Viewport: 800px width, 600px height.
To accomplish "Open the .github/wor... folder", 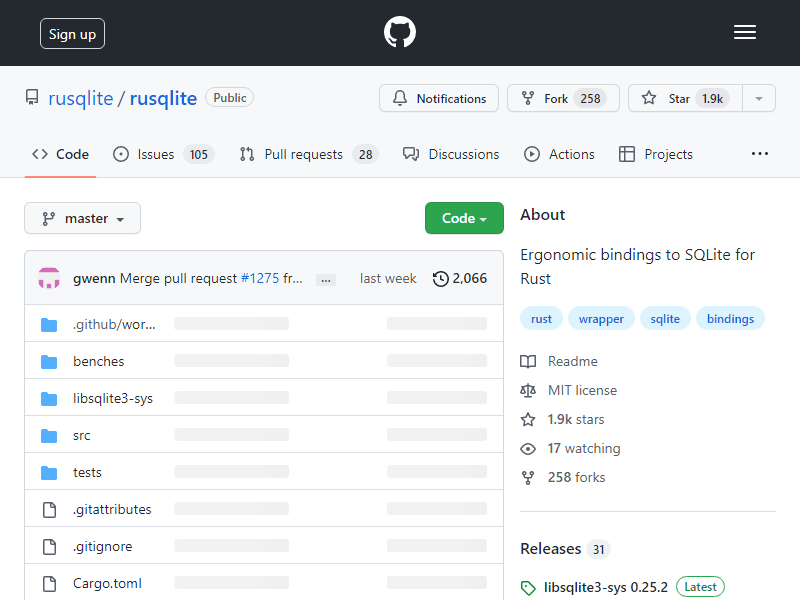I will tap(114, 324).
